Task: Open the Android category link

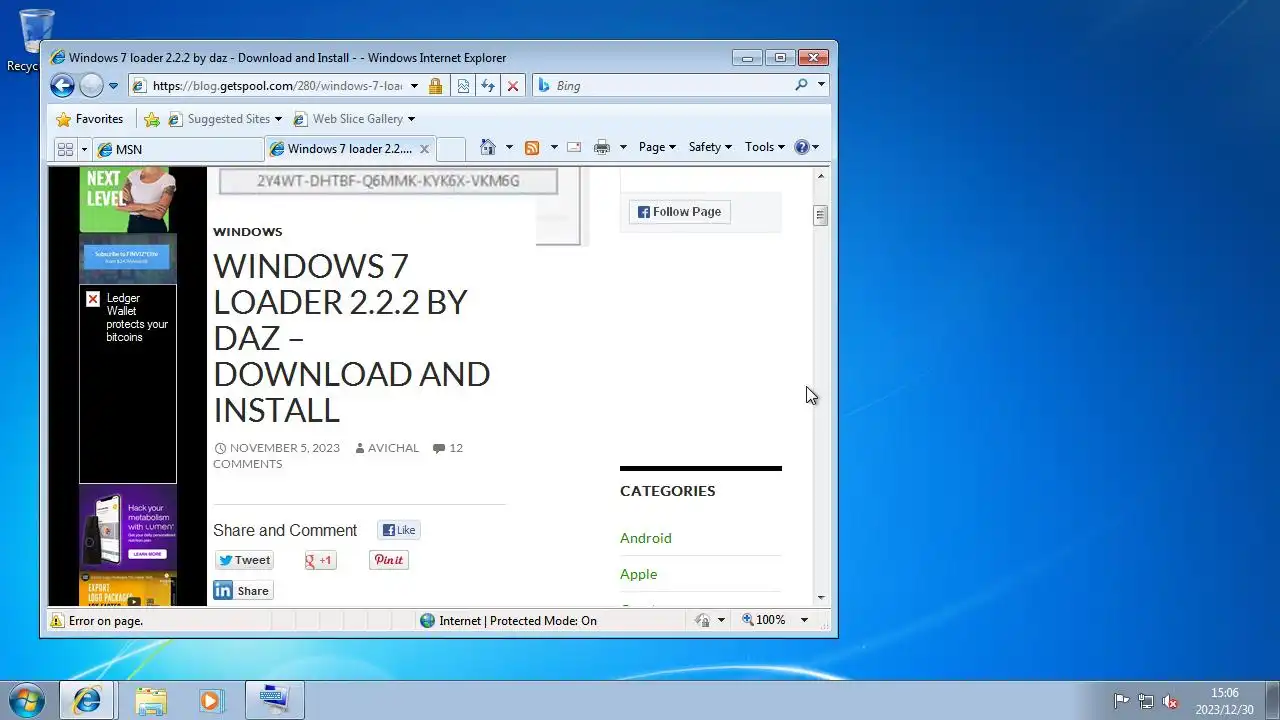Action: [x=646, y=538]
